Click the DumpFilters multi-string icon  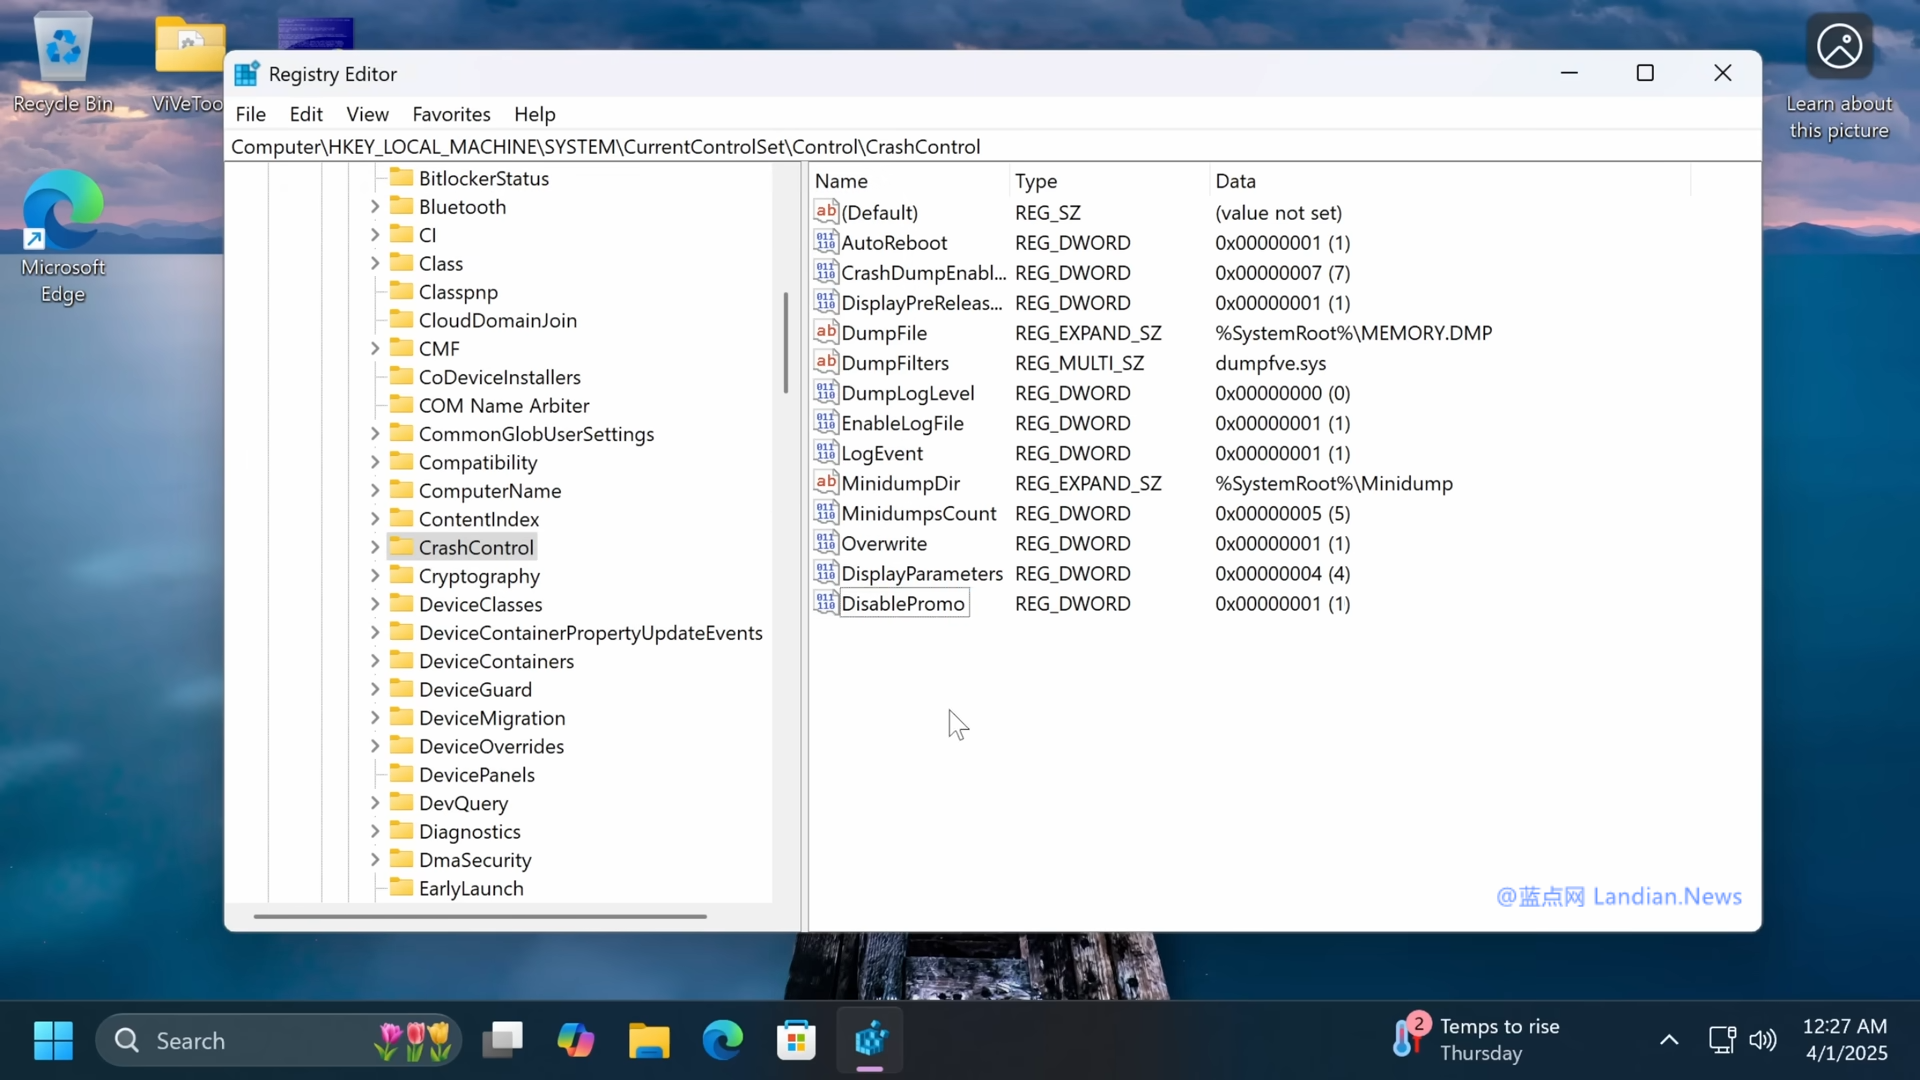(x=826, y=362)
